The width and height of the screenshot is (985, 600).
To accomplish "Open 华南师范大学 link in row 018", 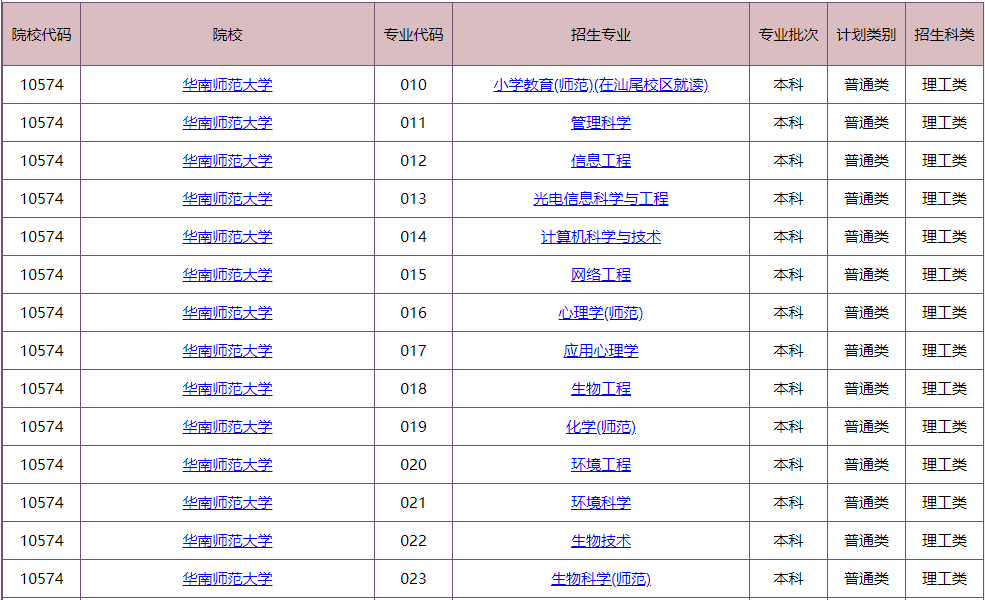I will [227, 389].
